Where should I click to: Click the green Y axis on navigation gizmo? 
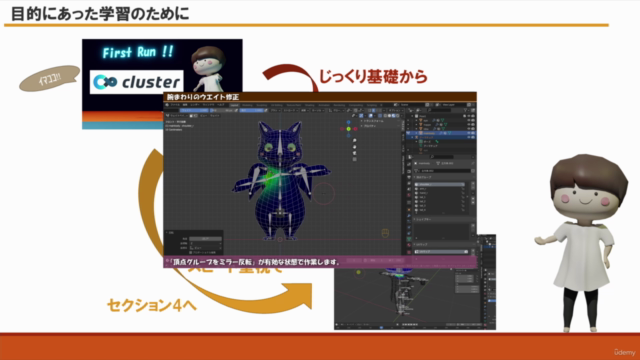point(348,129)
